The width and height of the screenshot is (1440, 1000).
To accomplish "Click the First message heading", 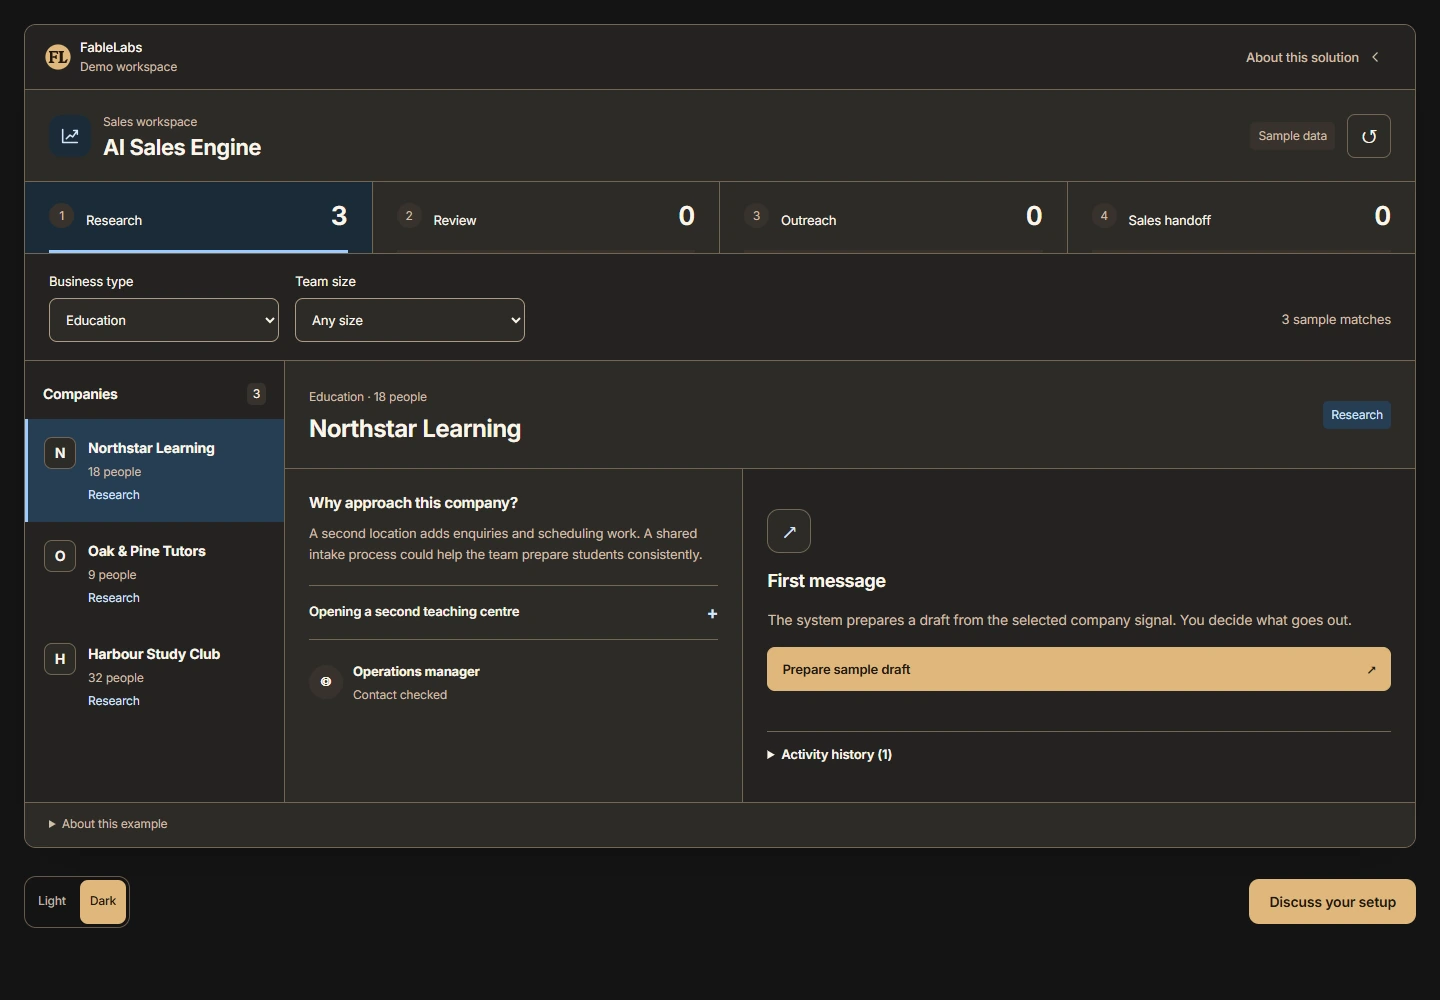I will point(826,581).
